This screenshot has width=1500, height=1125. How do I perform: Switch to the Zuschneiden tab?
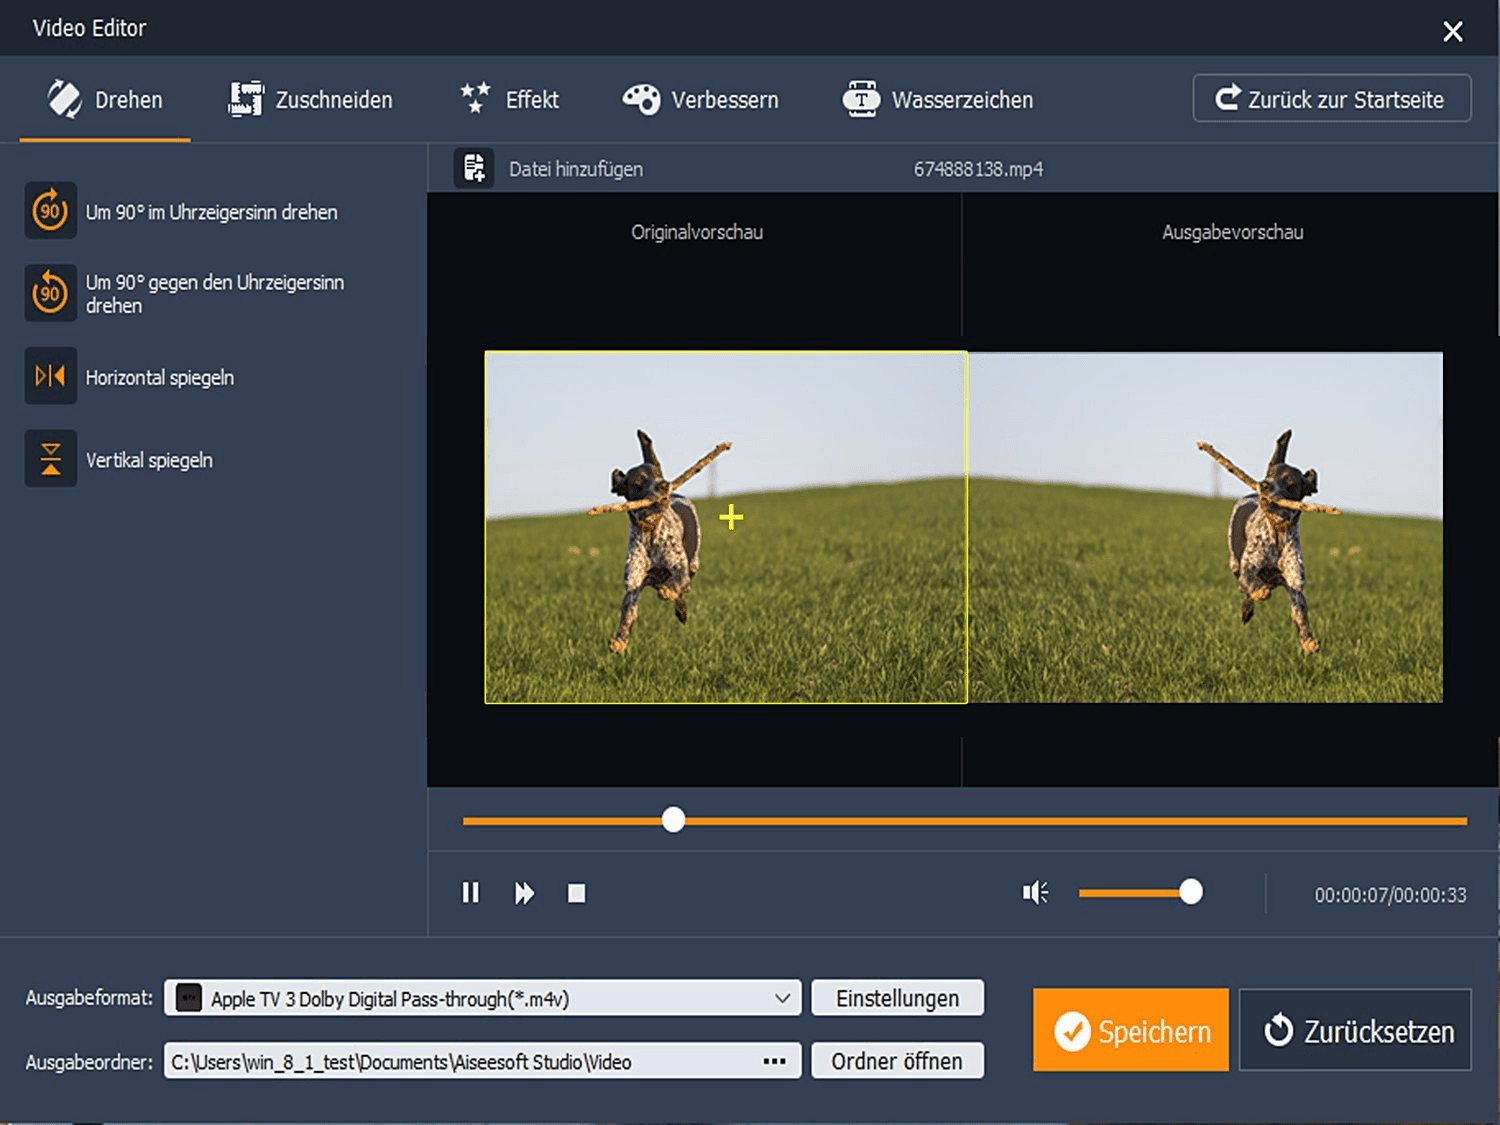point(311,100)
